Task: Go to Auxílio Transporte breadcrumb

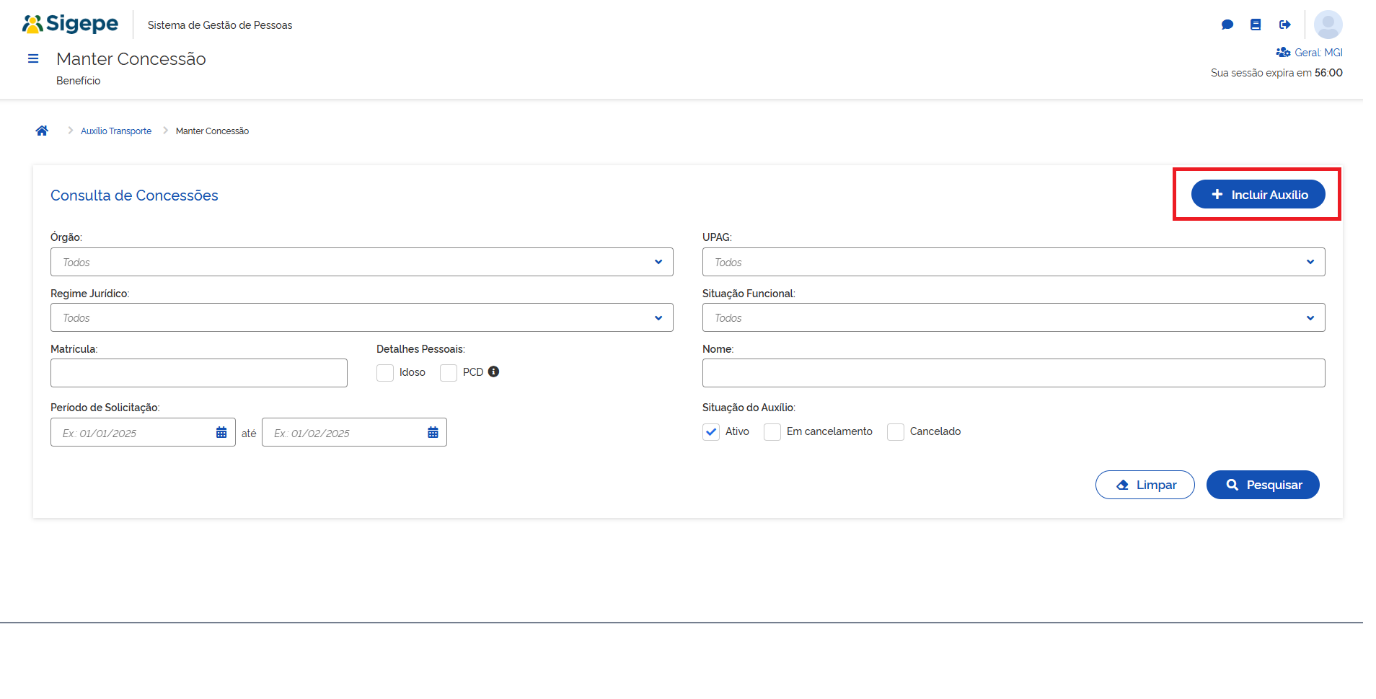Action: (116, 131)
